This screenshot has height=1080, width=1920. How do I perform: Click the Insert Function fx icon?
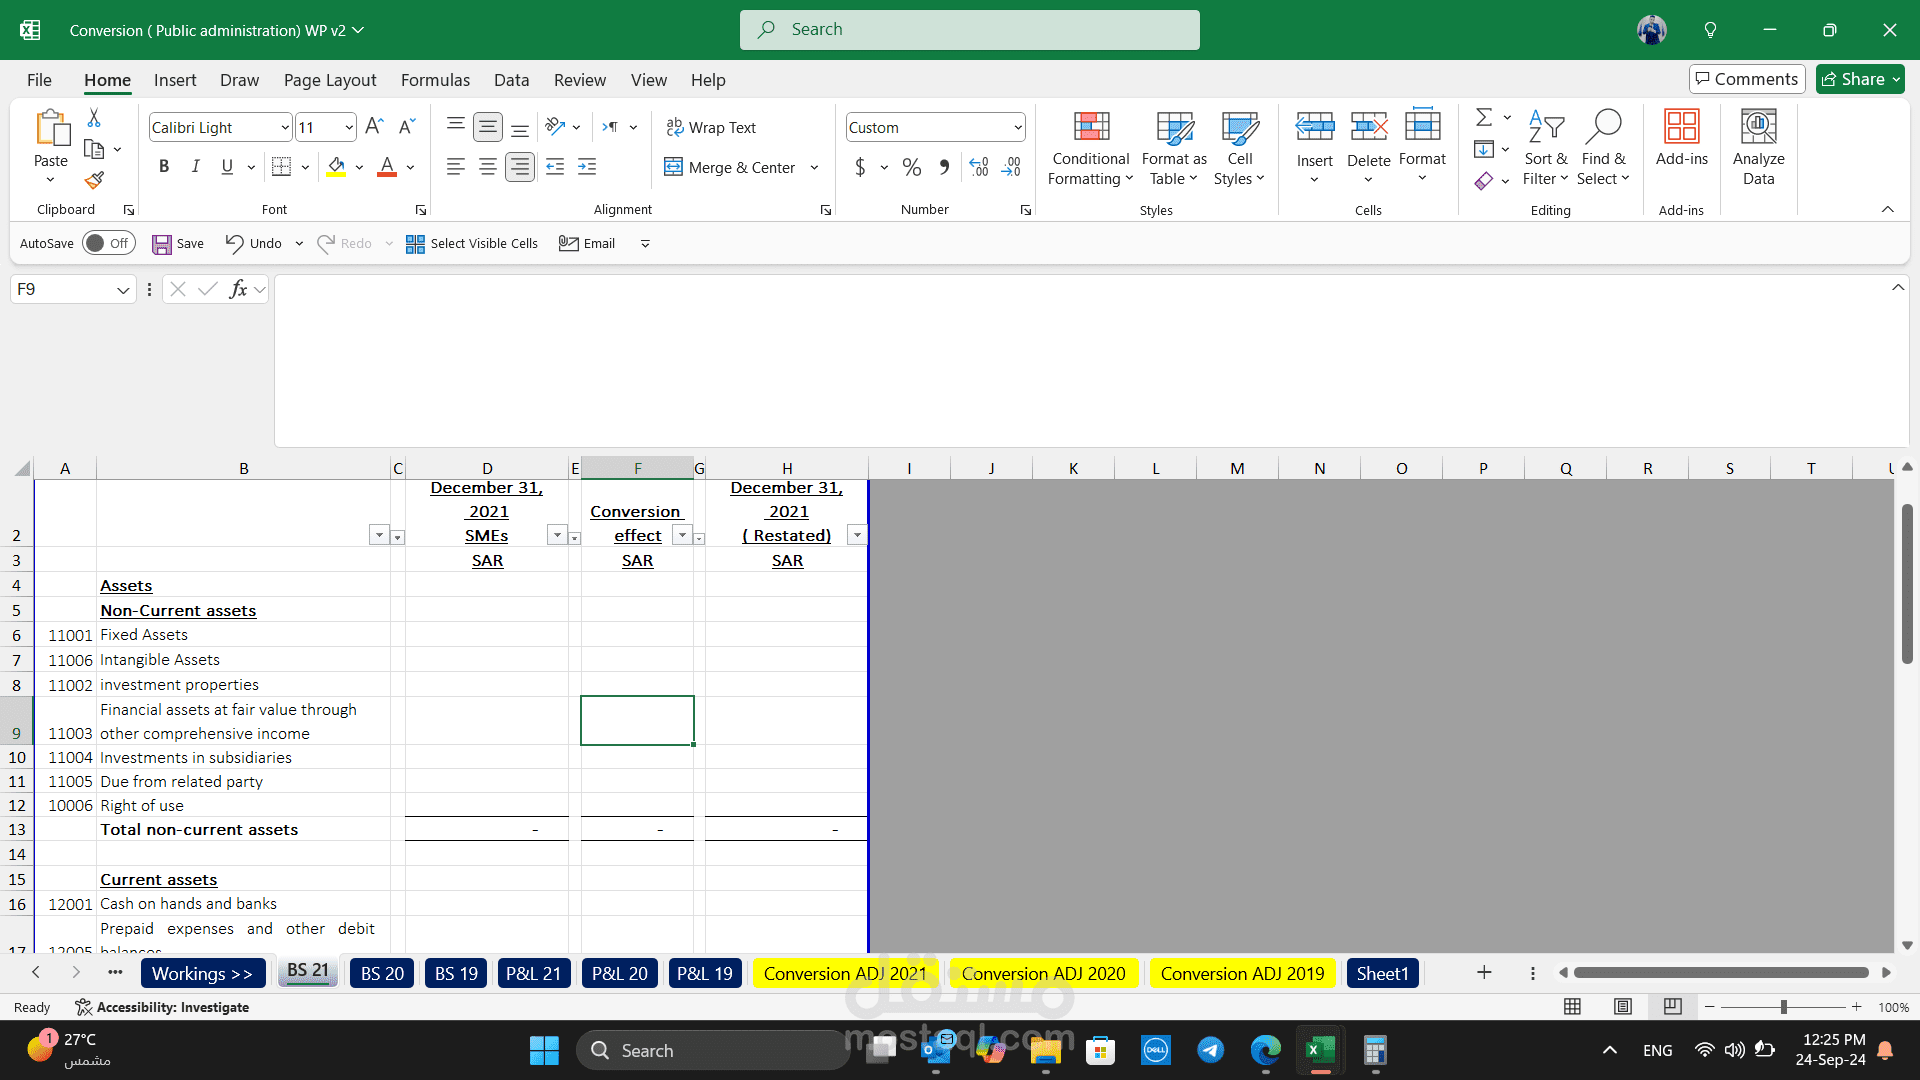(238, 289)
